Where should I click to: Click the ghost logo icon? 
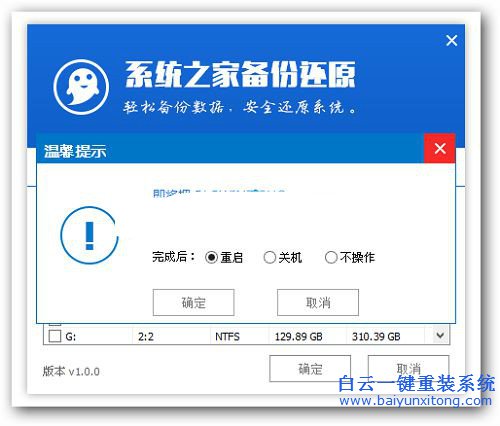pos(81,87)
